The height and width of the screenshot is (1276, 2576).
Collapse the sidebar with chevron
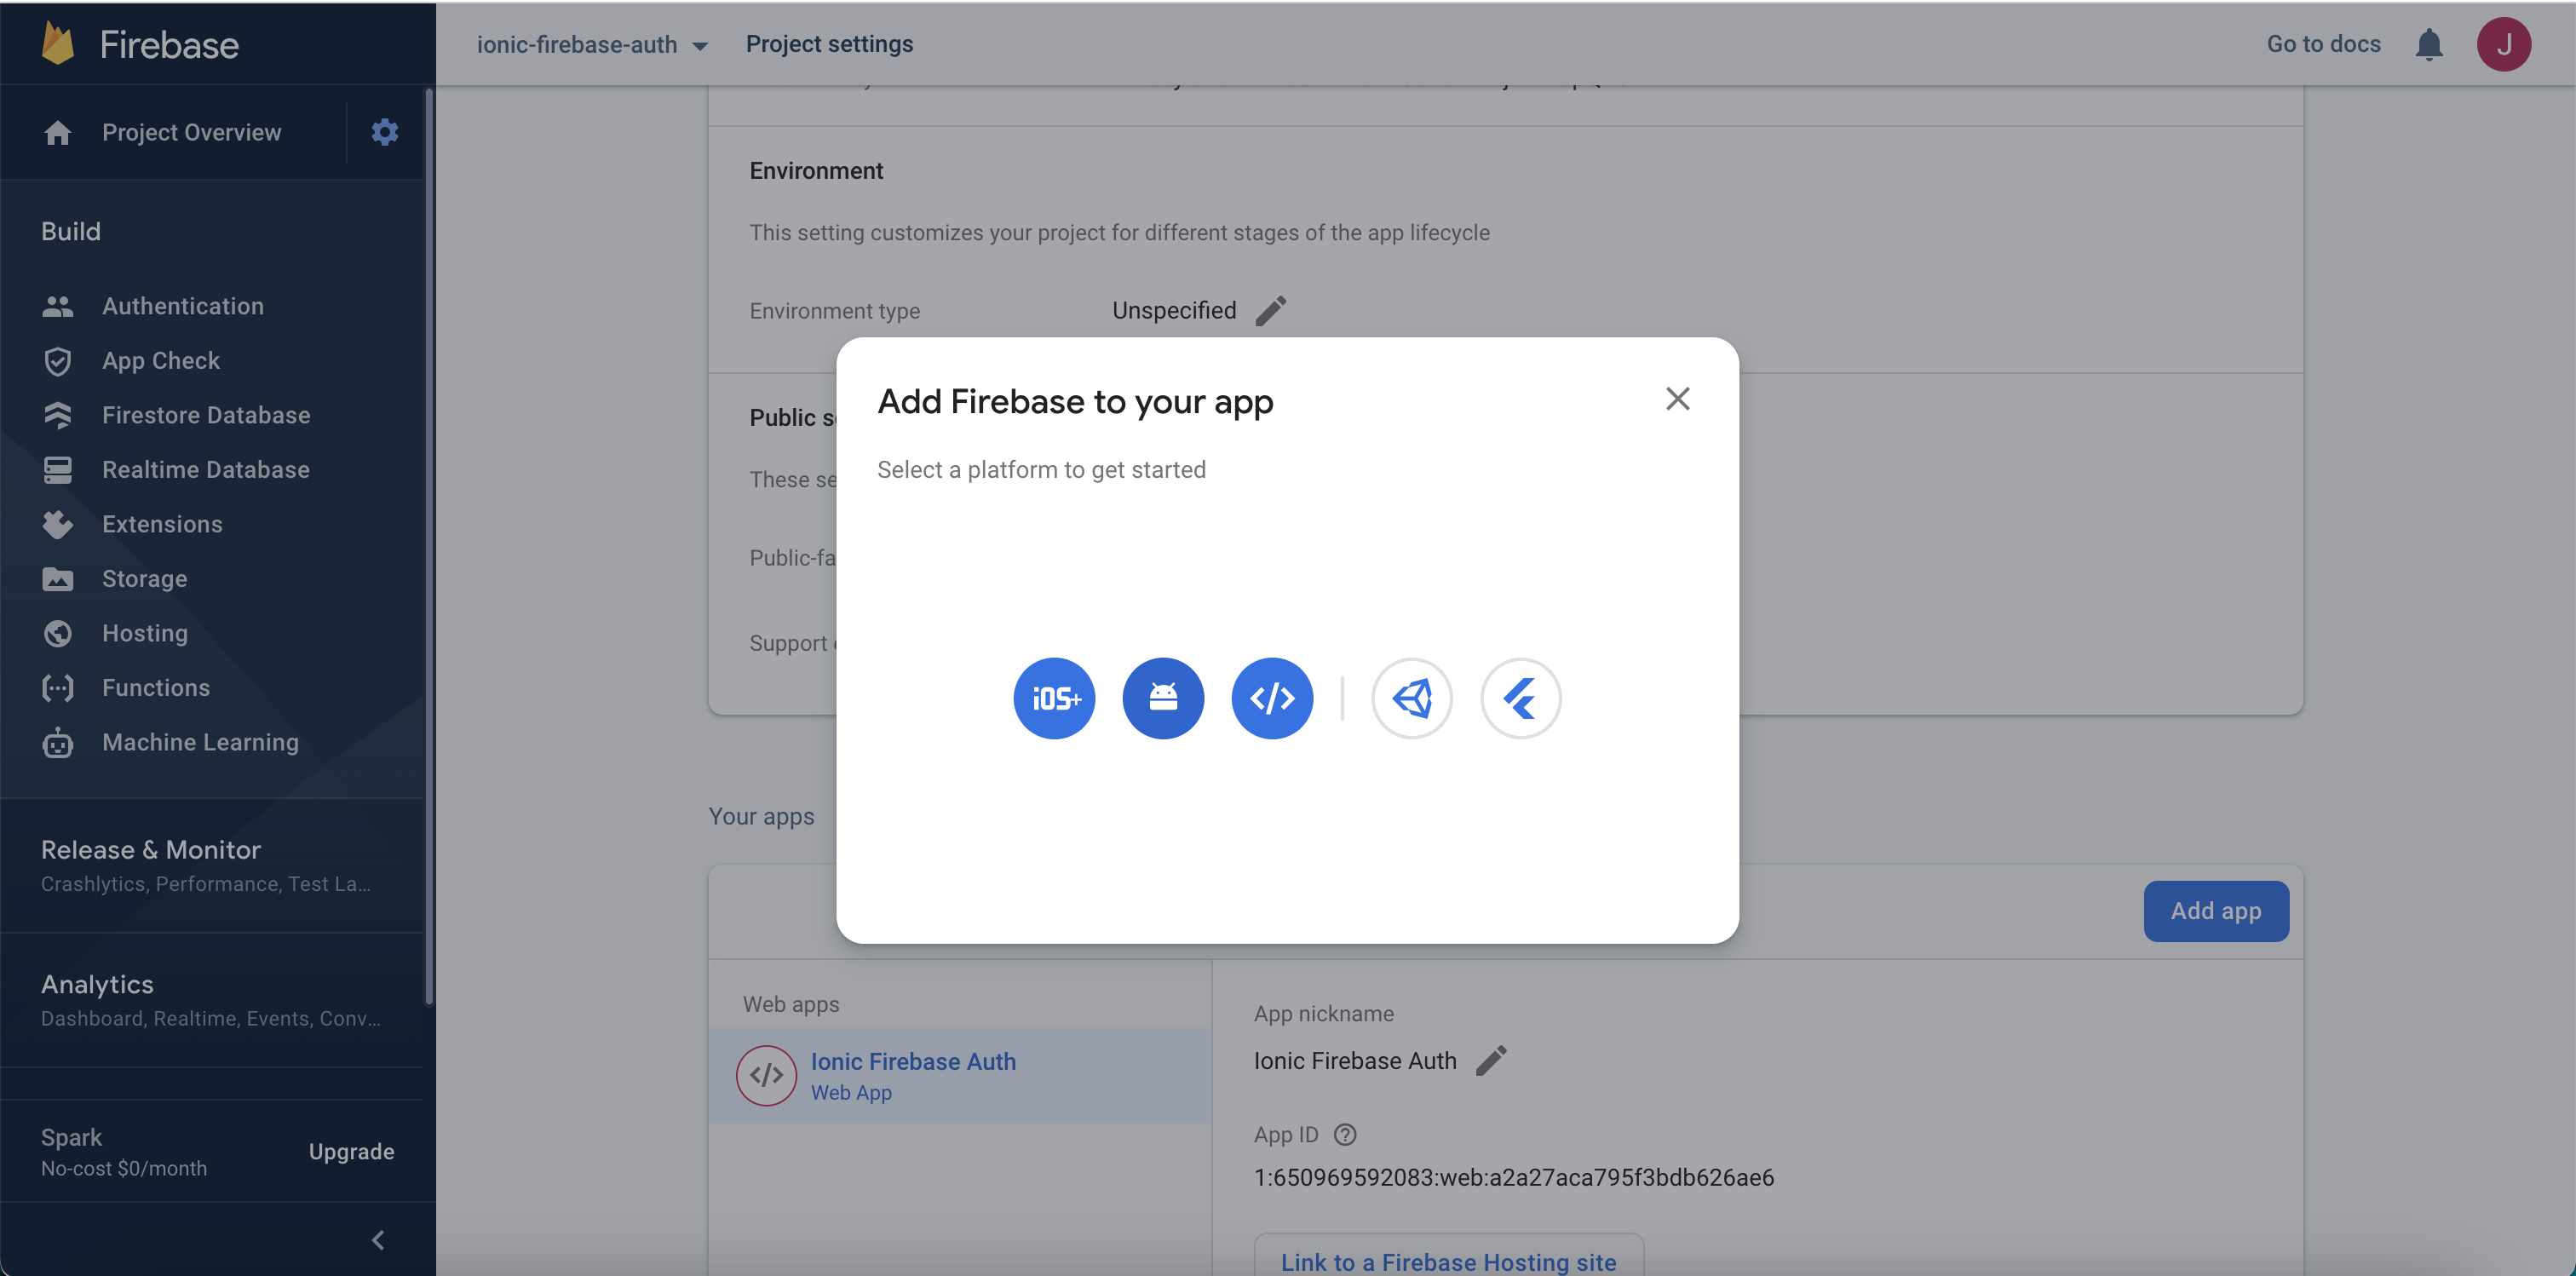378,1240
